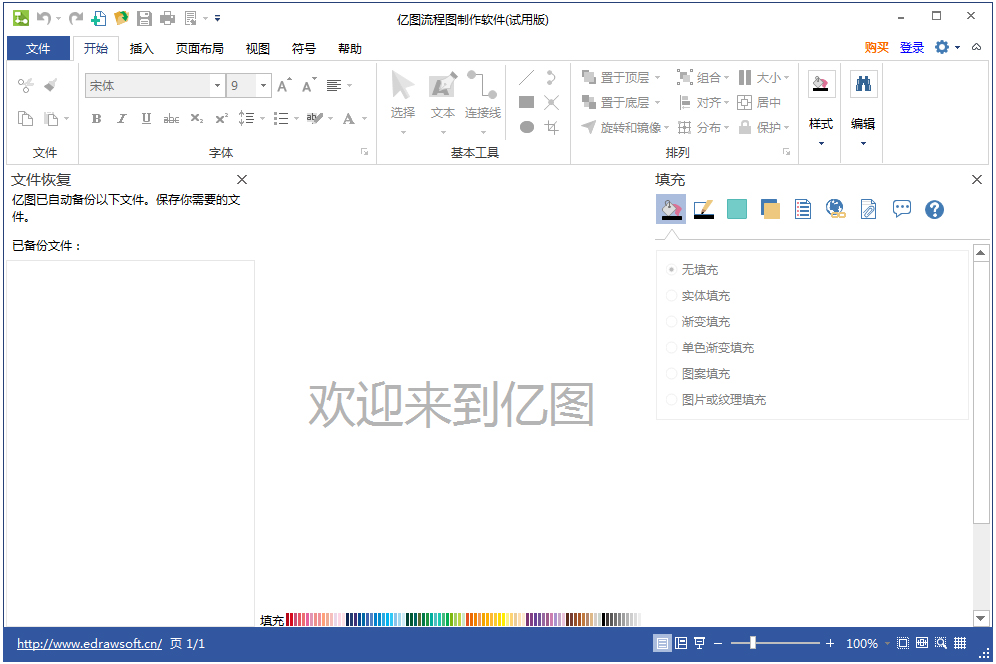Toggle underline text formatting

pyautogui.click(x=146, y=119)
